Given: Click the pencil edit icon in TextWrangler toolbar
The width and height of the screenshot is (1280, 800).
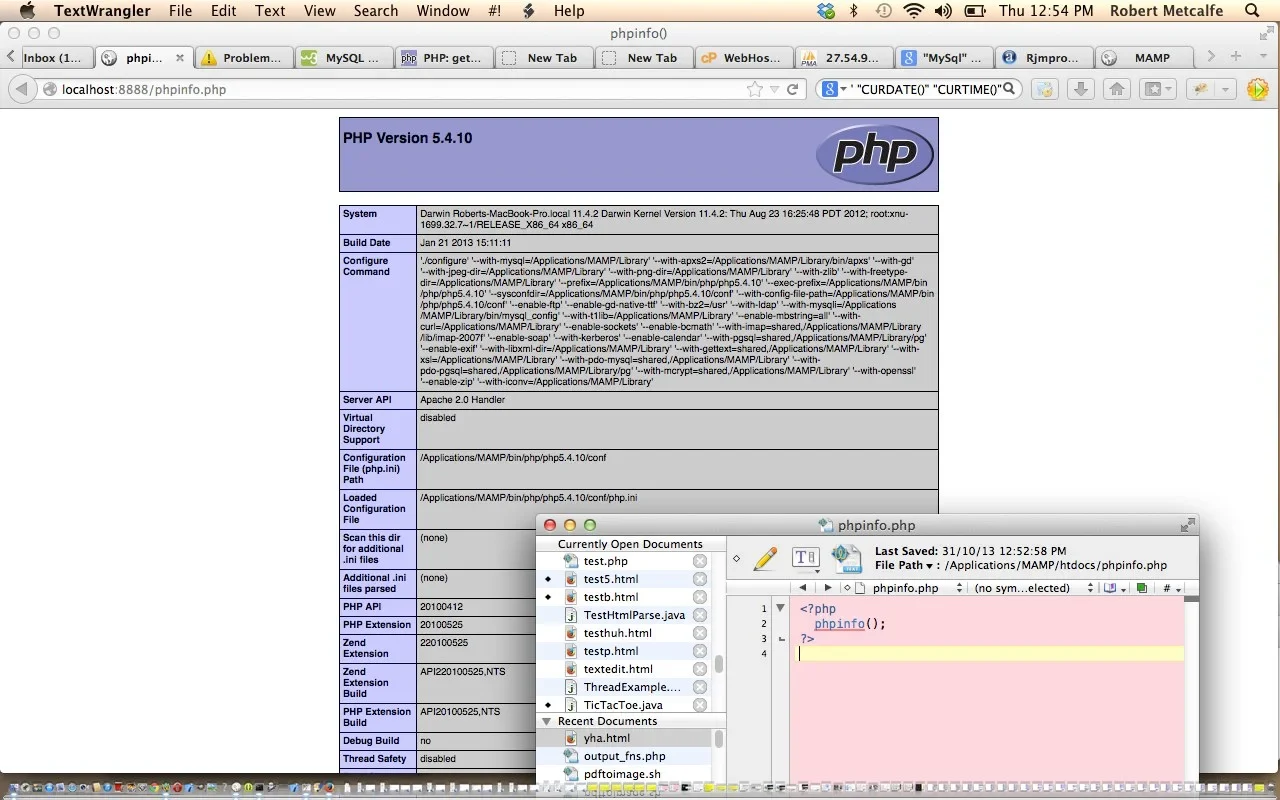Looking at the screenshot, I should 765,558.
